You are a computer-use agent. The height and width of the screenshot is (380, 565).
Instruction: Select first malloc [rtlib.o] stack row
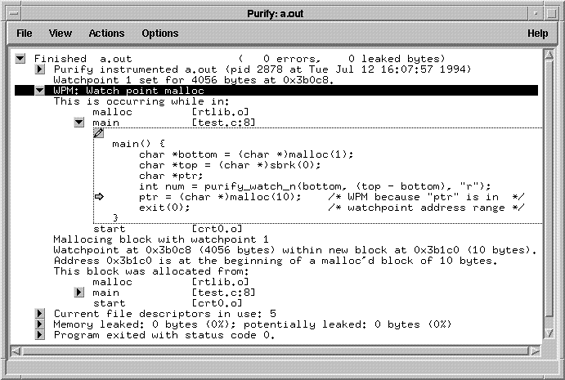[x=170, y=112]
